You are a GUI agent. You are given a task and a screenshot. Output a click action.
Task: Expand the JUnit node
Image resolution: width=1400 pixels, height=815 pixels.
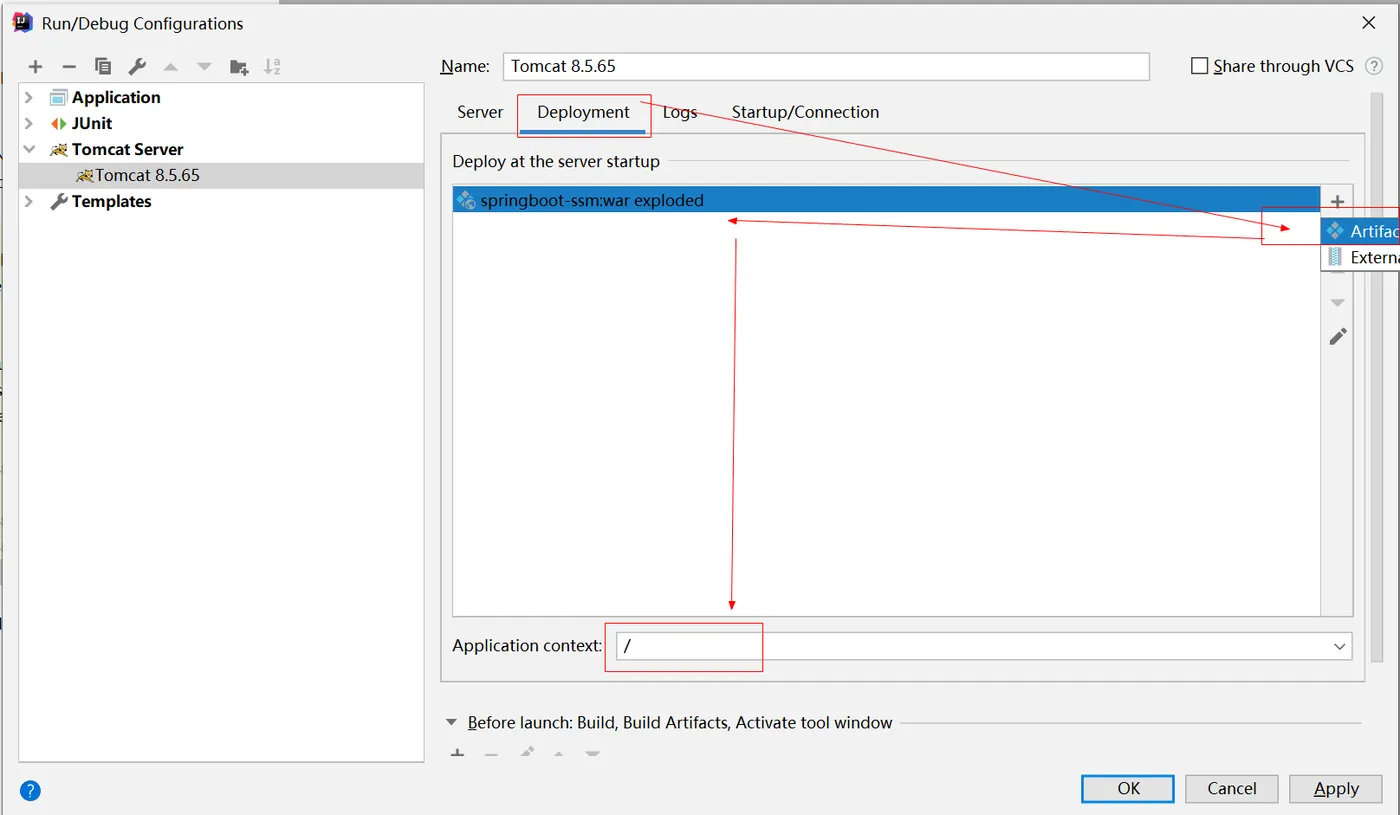[x=29, y=123]
